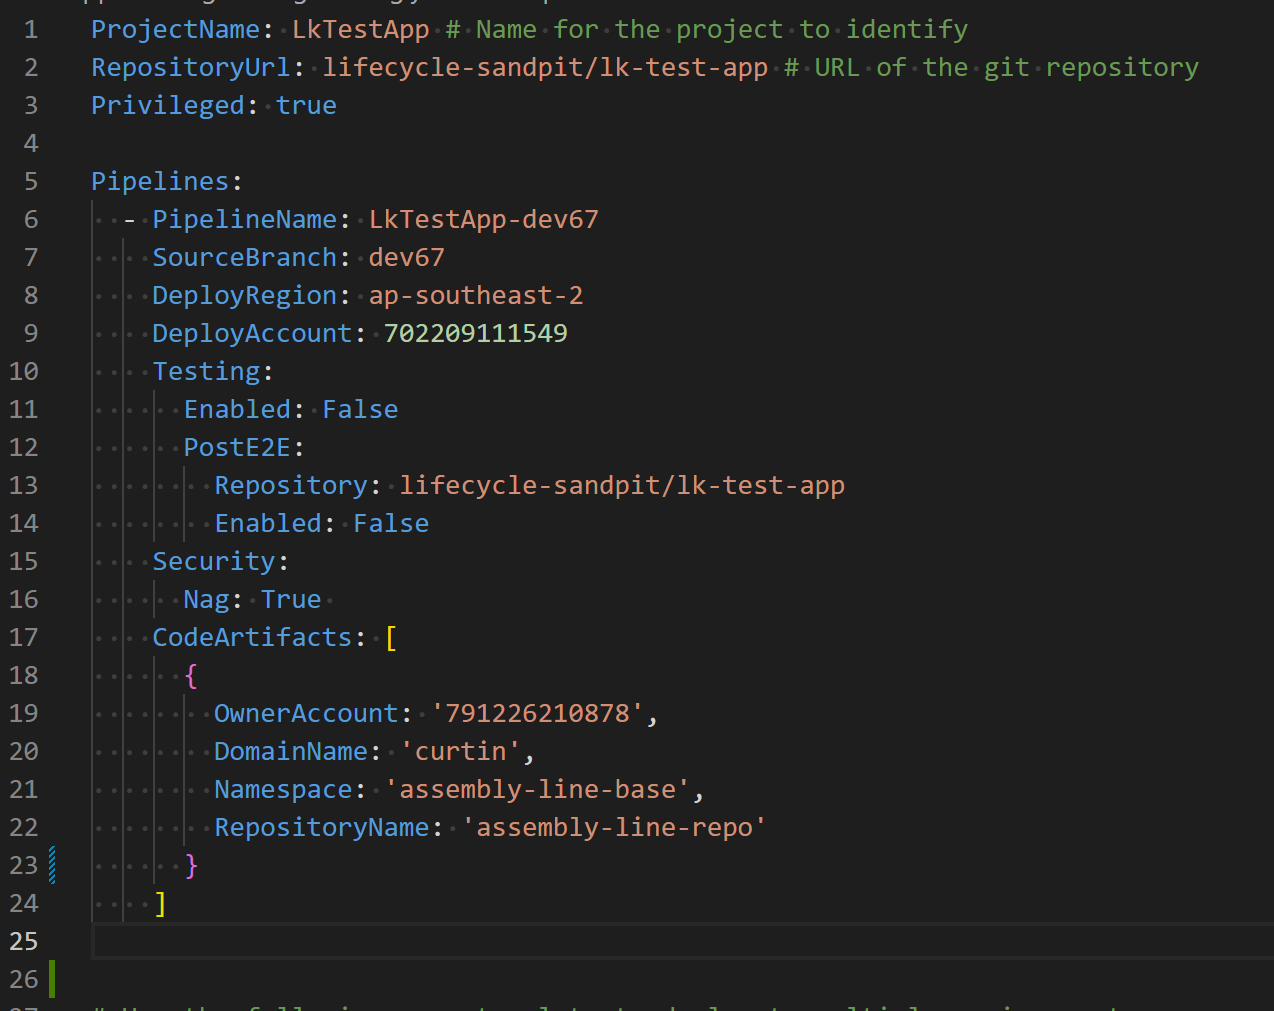Click the DeployAccount number 702209111549
The width and height of the screenshot is (1274, 1011).
[x=475, y=333]
